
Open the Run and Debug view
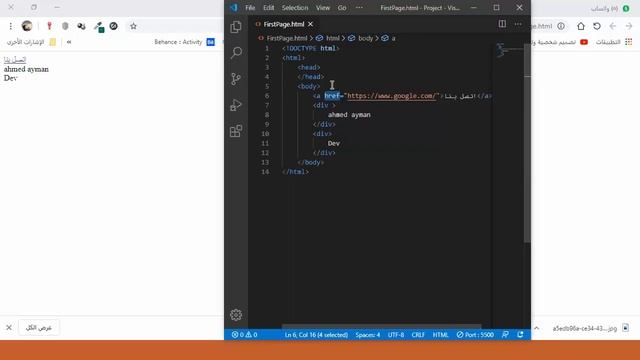click(x=236, y=105)
